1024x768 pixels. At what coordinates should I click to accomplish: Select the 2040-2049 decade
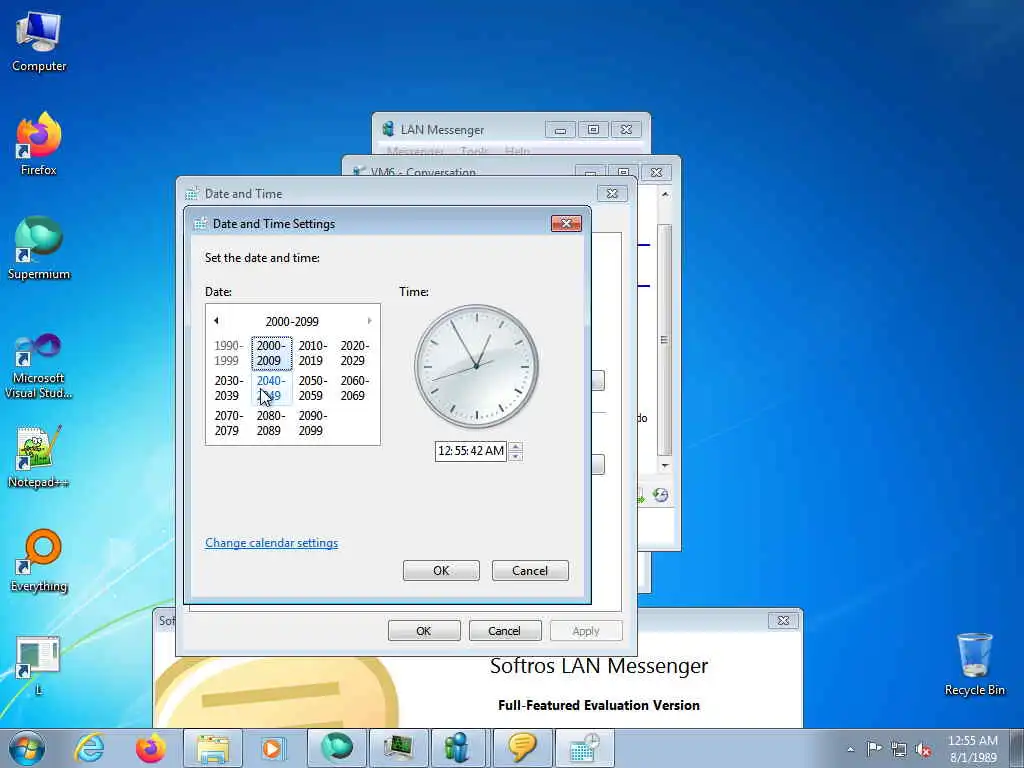[271, 388]
